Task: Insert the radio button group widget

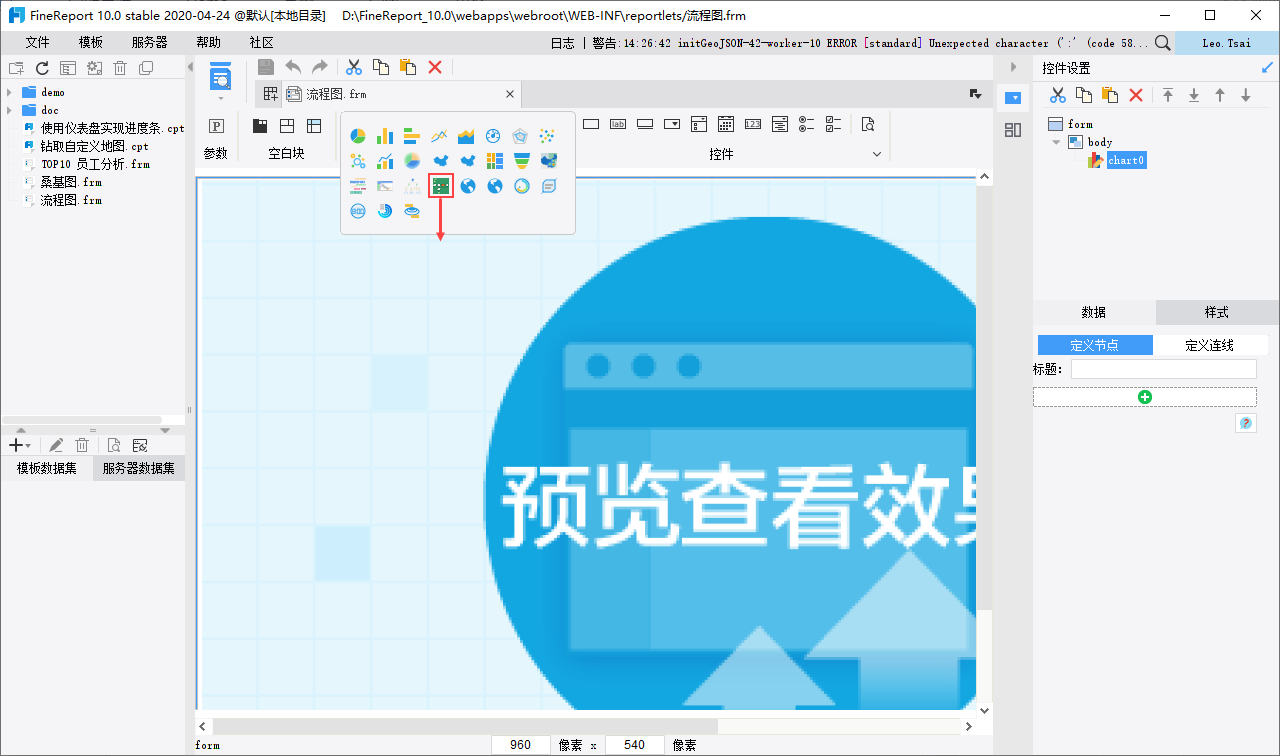Action: coord(807,125)
